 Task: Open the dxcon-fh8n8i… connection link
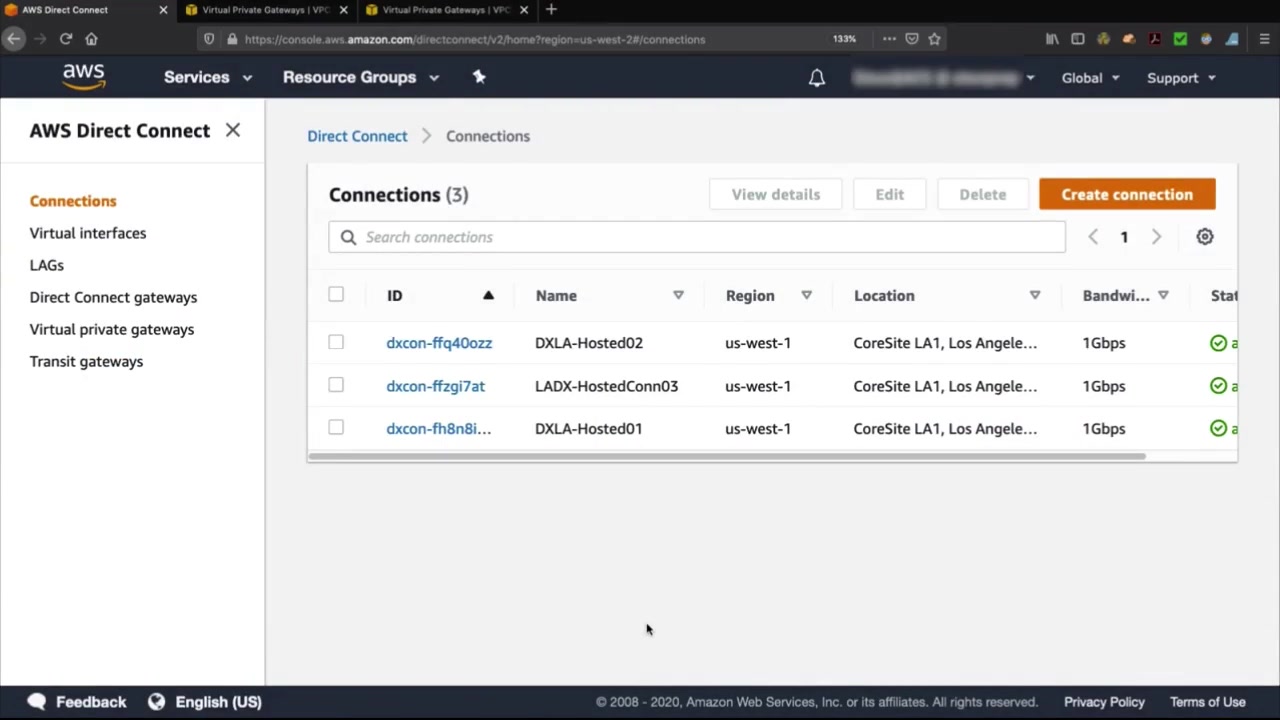coord(438,428)
